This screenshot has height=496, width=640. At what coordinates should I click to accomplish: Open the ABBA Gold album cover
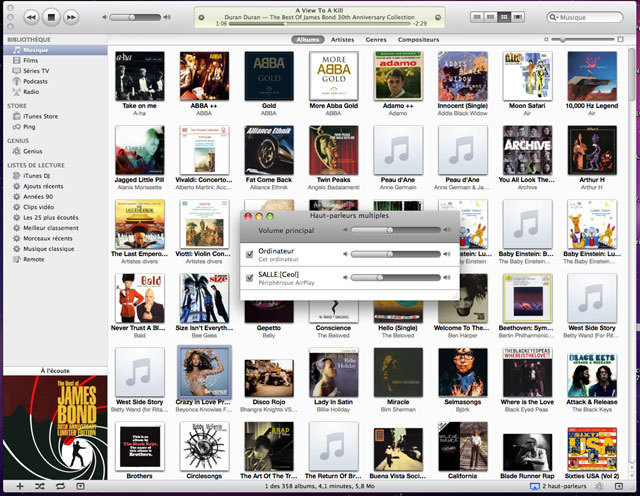coord(269,76)
